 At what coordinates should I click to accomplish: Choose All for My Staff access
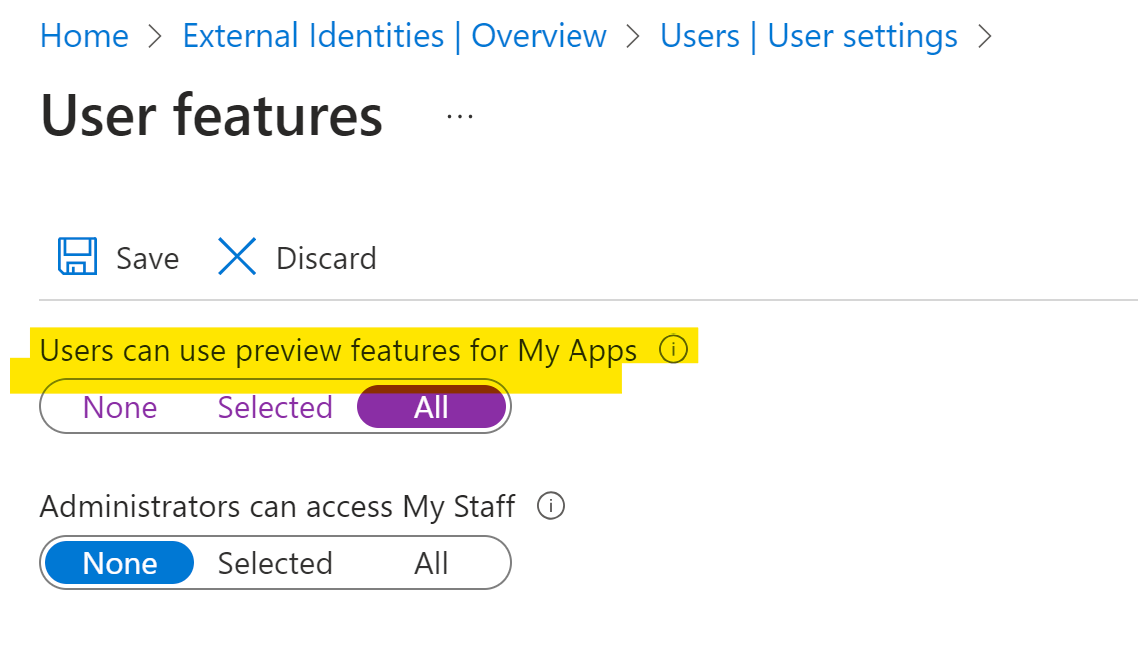click(431, 564)
